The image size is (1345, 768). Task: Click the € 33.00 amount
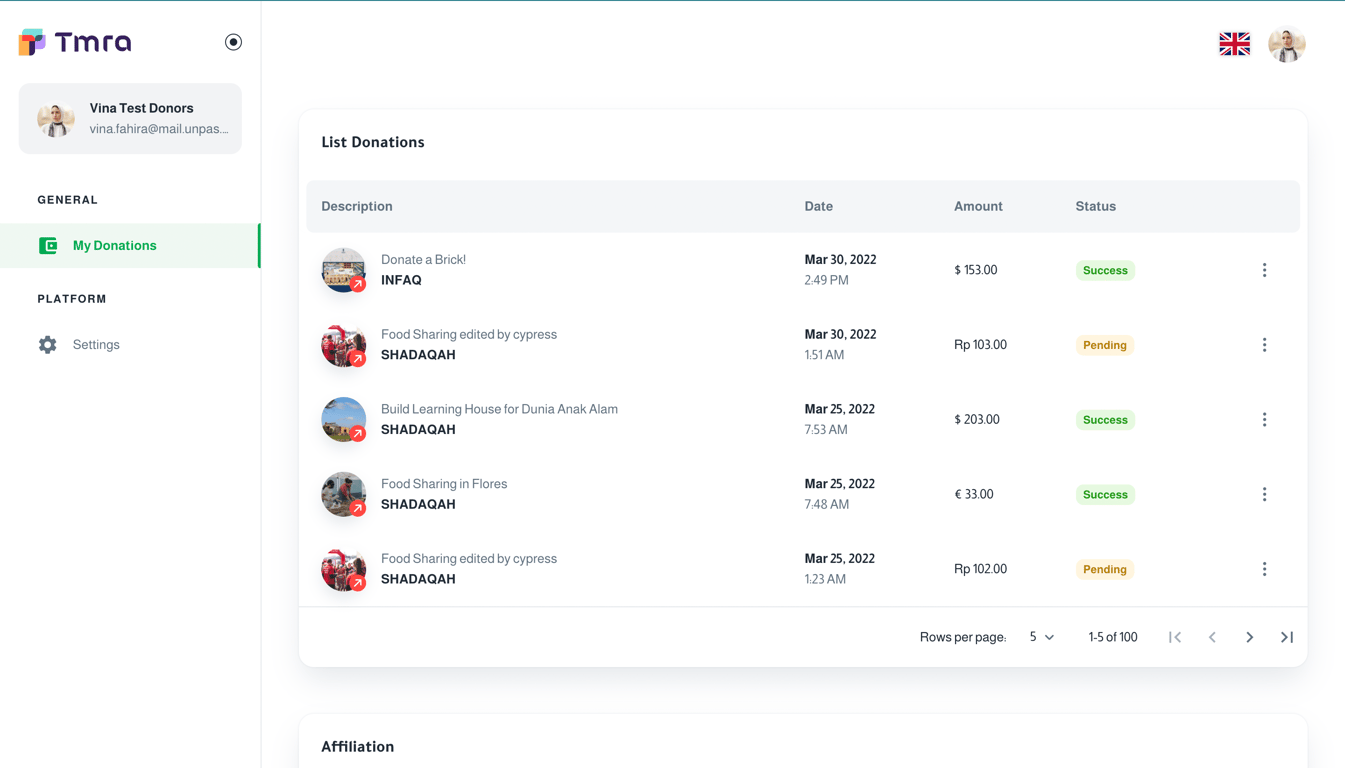(x=974, y=494)
